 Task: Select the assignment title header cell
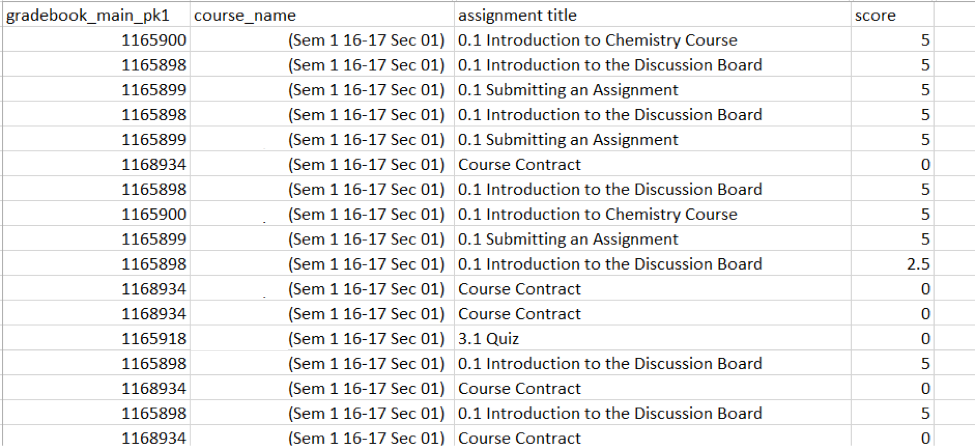coord(652,16)
